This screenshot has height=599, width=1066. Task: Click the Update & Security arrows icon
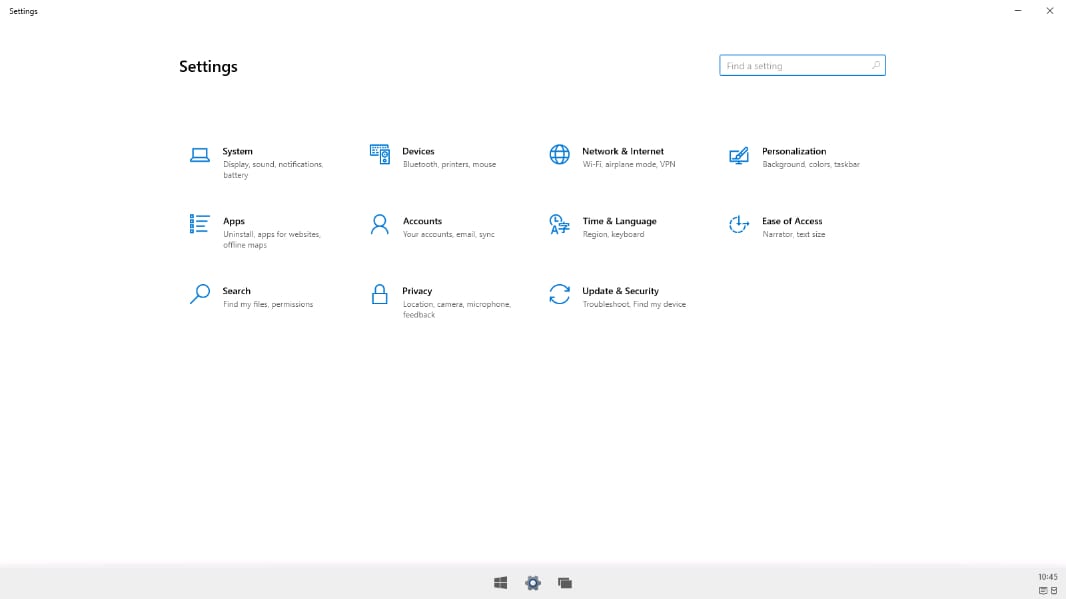559,294
